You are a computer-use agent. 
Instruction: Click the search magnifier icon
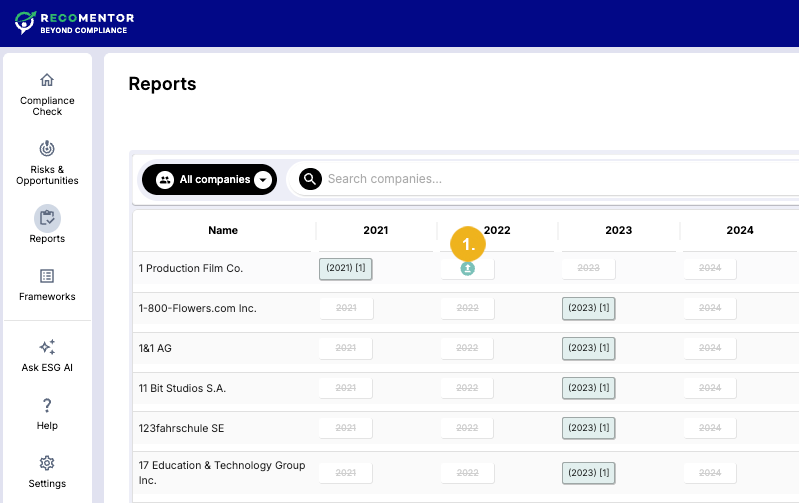(310, 179)
